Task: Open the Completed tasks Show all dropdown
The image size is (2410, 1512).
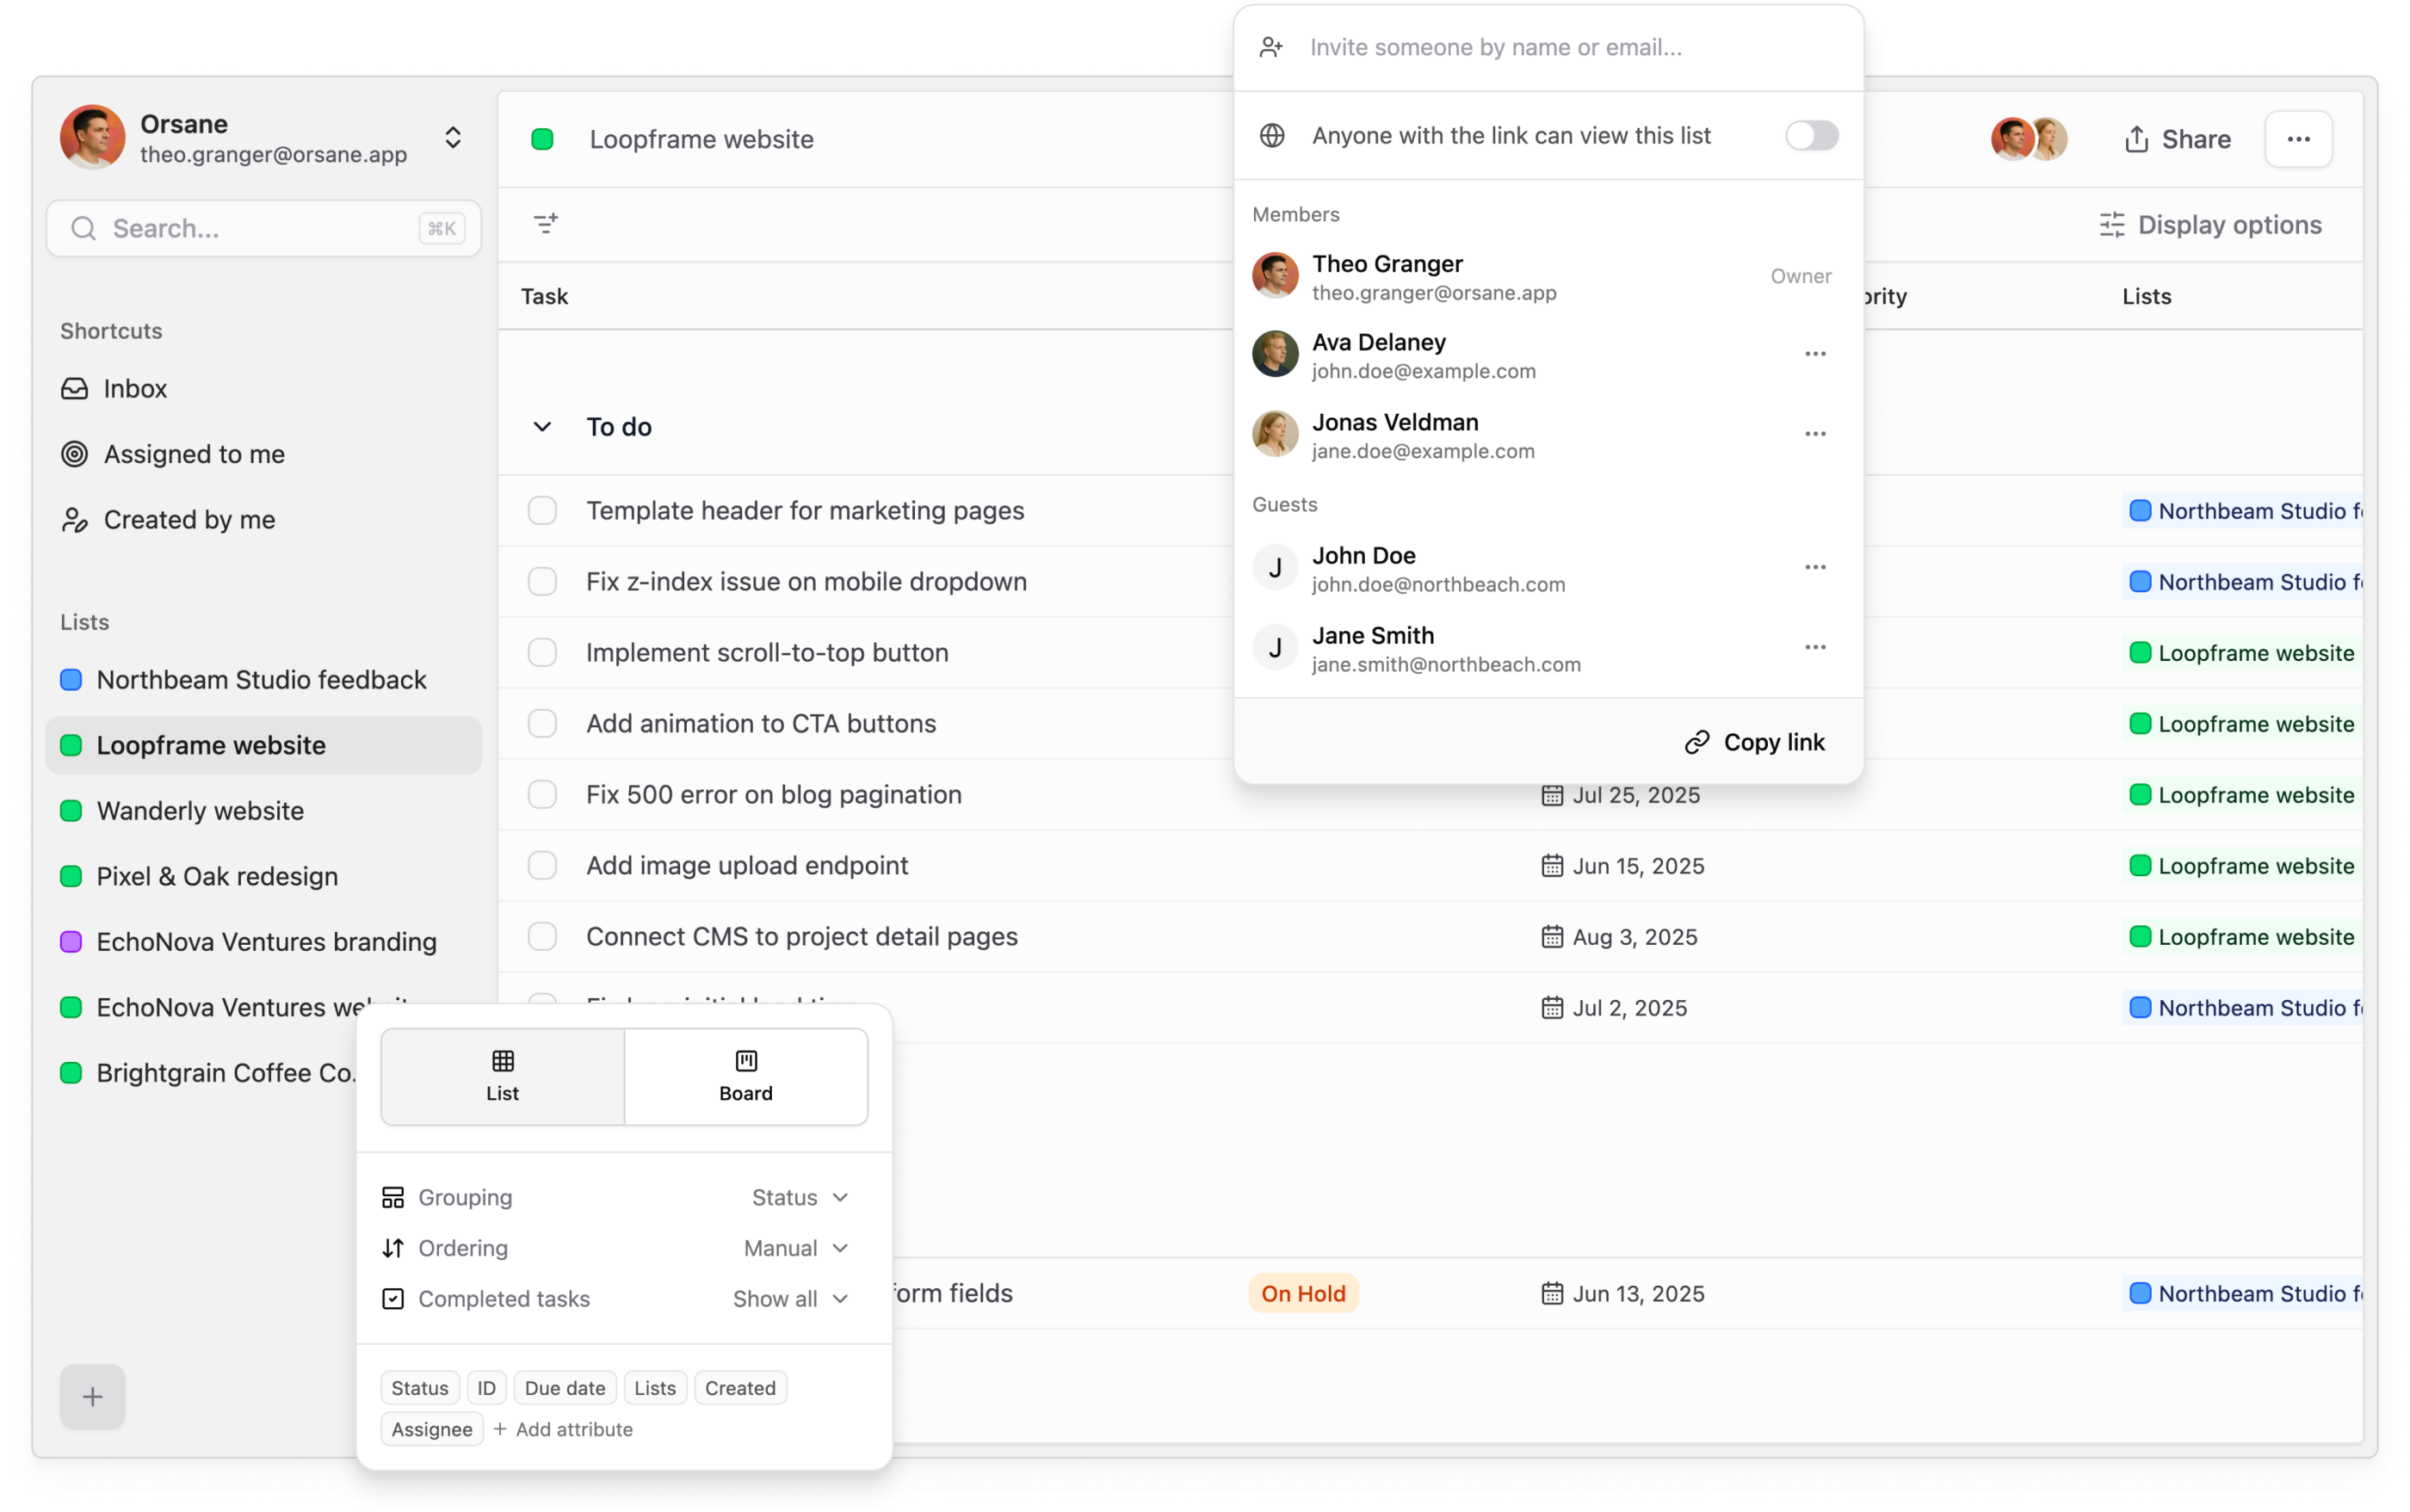Action: [x=791, y=1299]
